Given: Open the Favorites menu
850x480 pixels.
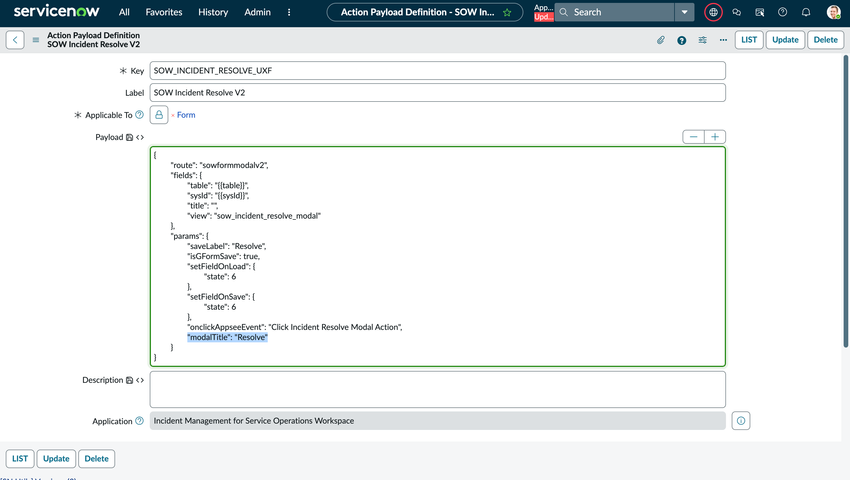Looking at the screenshot, I should [x=164, y=12].
